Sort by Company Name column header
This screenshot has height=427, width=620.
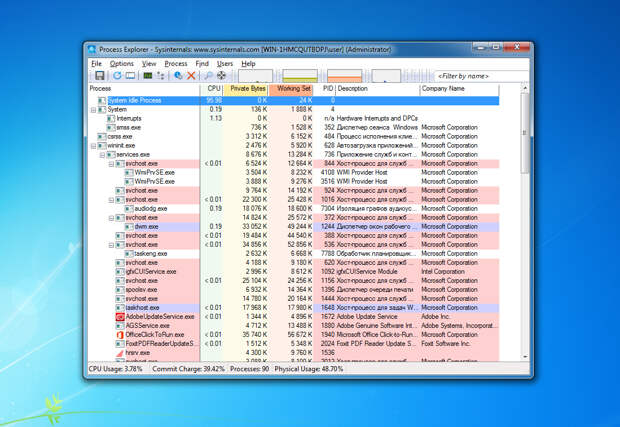(459, 89)
